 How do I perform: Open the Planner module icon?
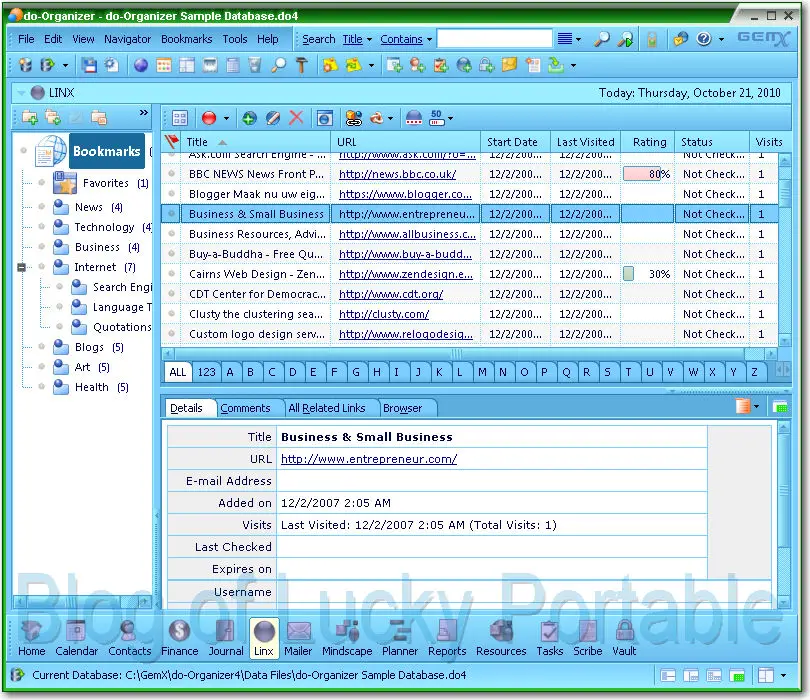(400, 631)
